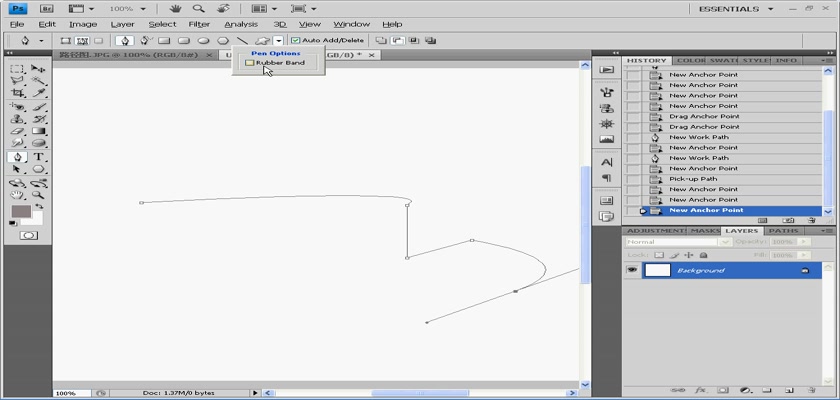This screenshot has width=840, height=400.
Task: Switch to the 路径图.JPG document tab
Action: click(128, 55)
